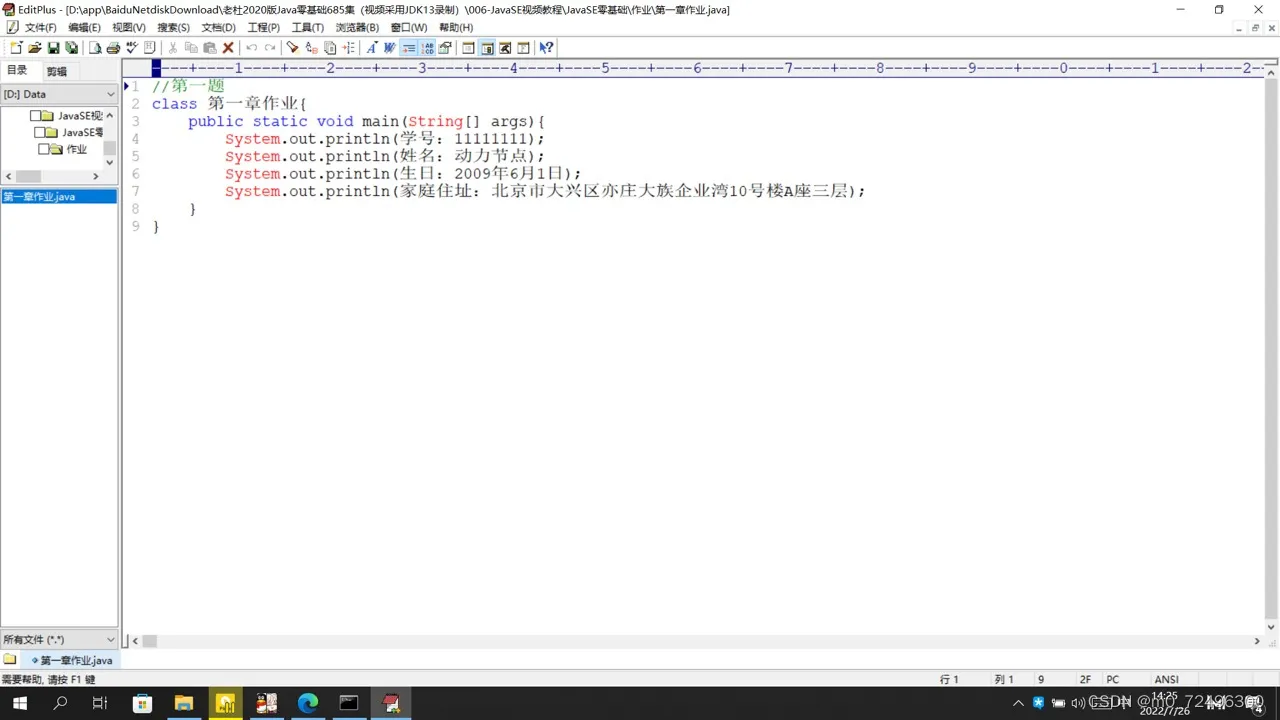Select 第一章作业.java in the file list
Viewport: 1280px width, 720px height.
(x=59, y=196)
